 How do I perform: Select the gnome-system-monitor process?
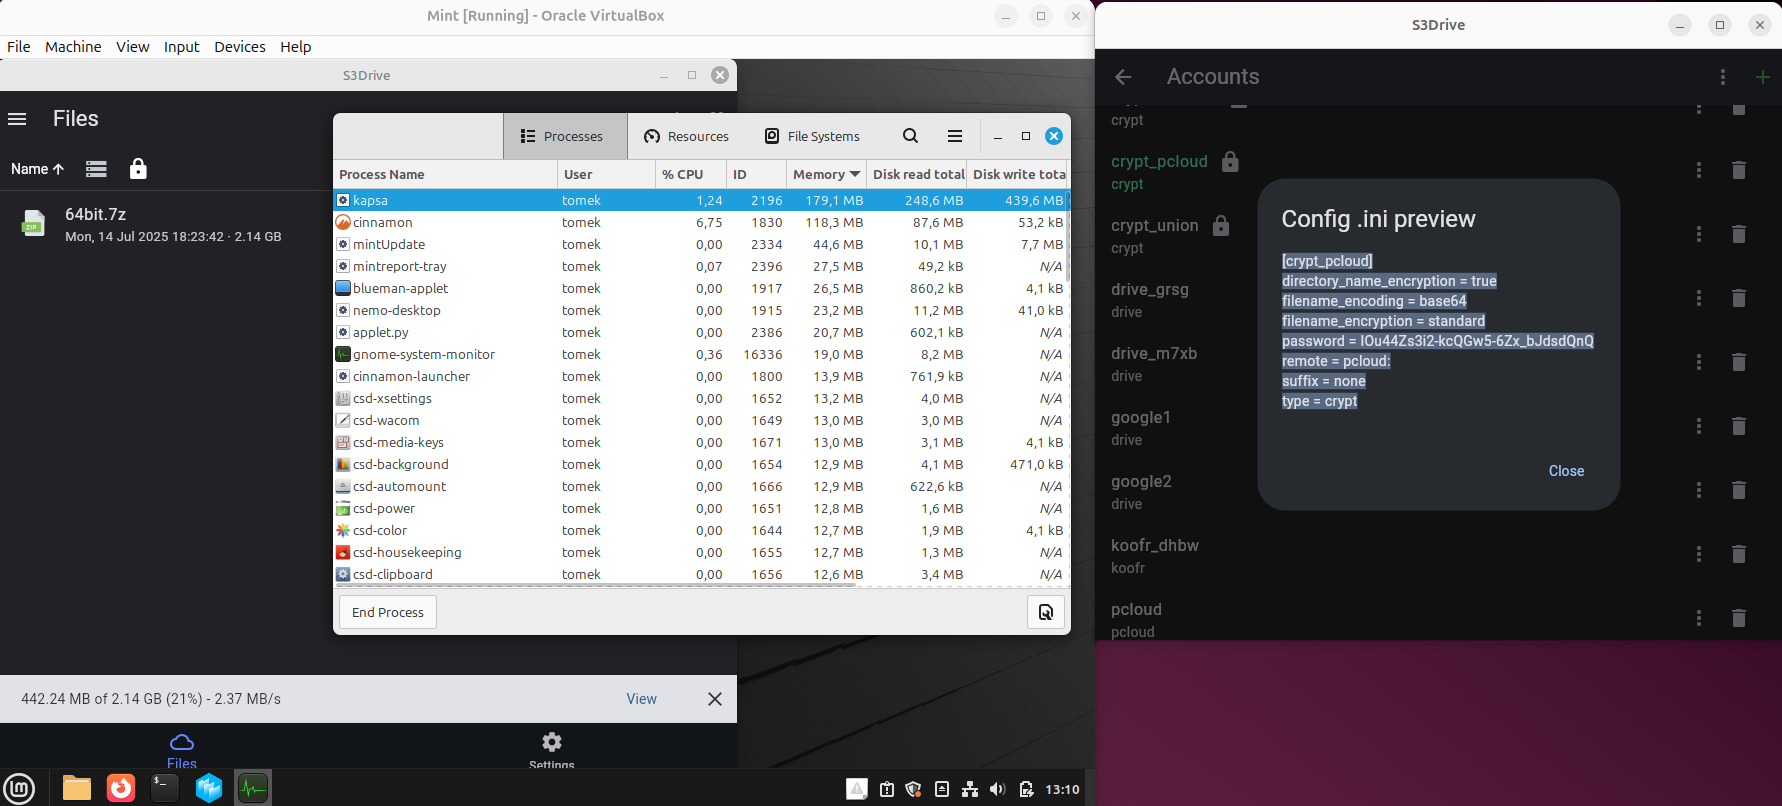pyautogui.click(x=701, y=354)
